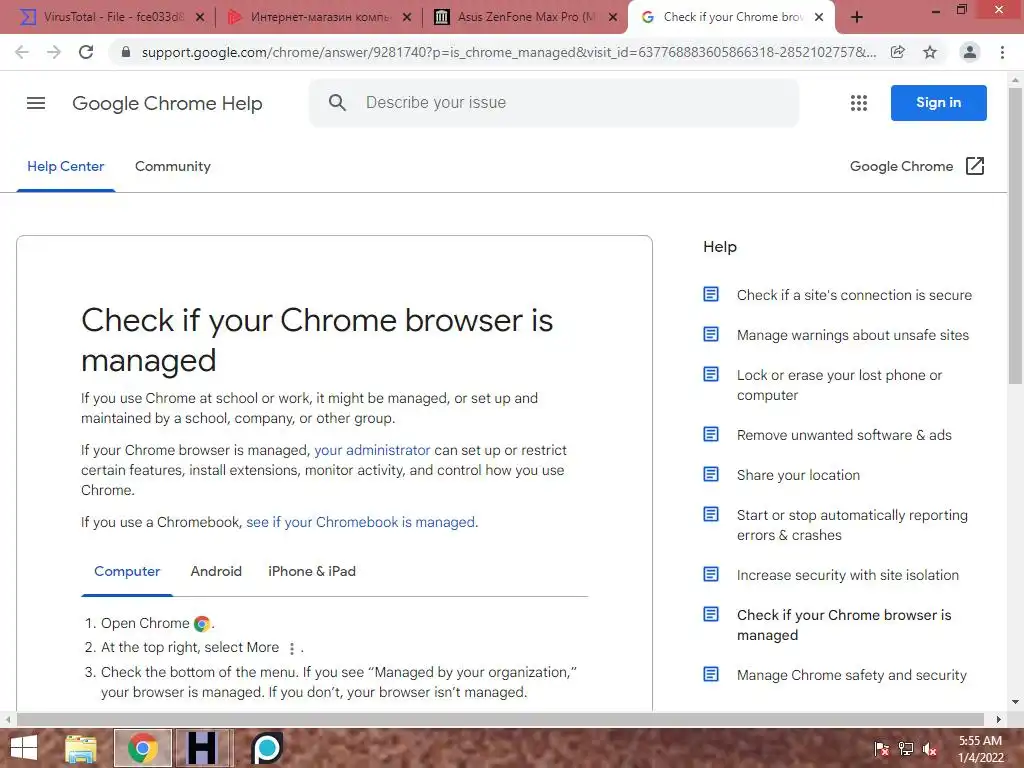Select the Computer instructions tab
Image resolution: width=1024 pixels, height=768 pixels.
pyautogui.click(x=127, y=571)
